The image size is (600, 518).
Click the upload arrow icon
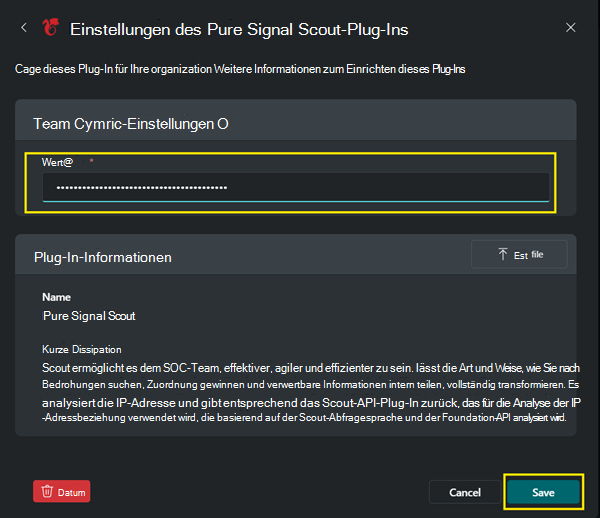(x=503, y=254)
